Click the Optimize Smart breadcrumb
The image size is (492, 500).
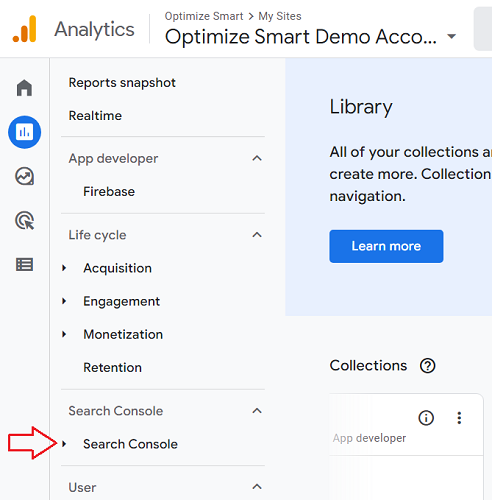point(204,16)
